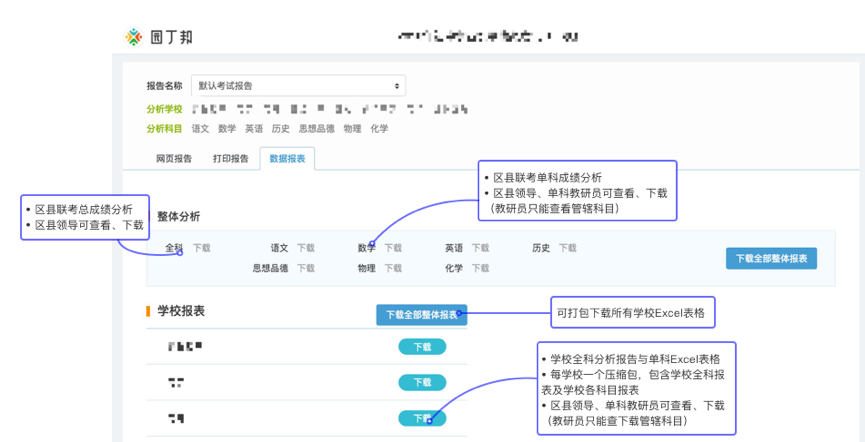Click the 整体分析 section heading

click(179, 217)
